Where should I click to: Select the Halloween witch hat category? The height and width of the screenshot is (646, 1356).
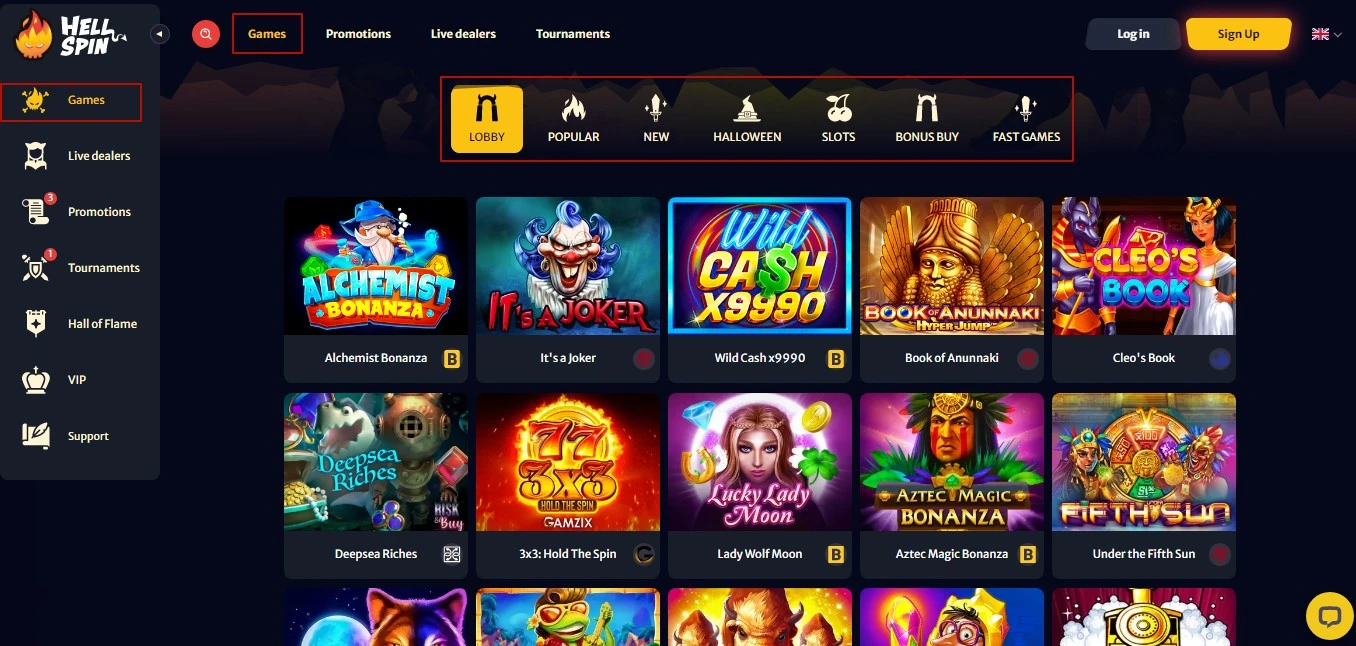[x=747, y=119]
